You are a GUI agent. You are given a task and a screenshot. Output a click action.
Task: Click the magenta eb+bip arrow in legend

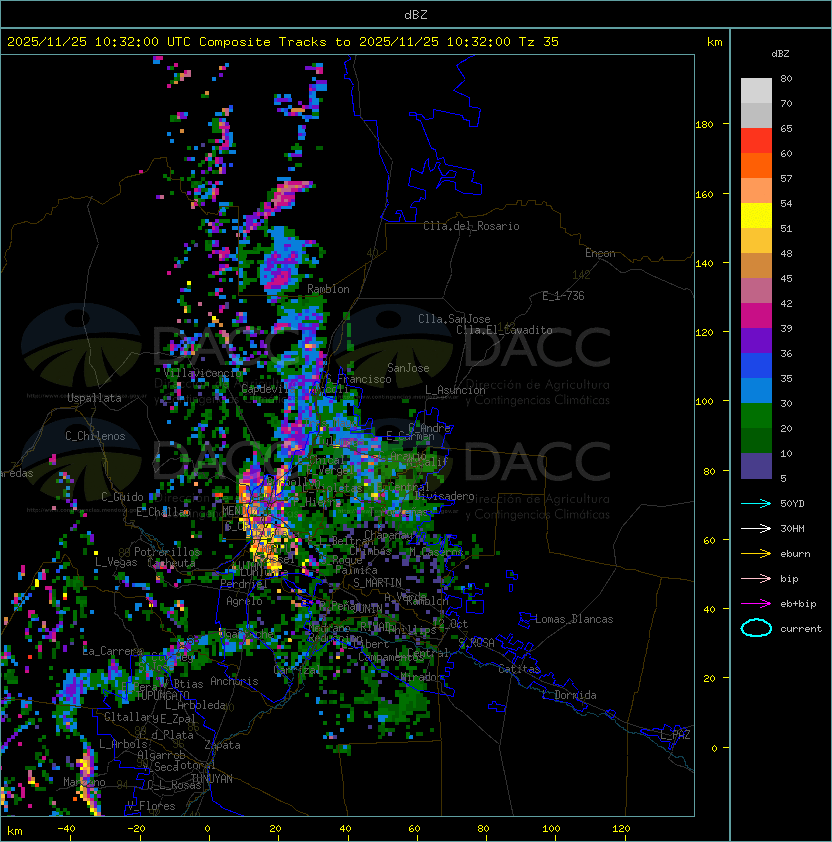[x=756, y=604]
